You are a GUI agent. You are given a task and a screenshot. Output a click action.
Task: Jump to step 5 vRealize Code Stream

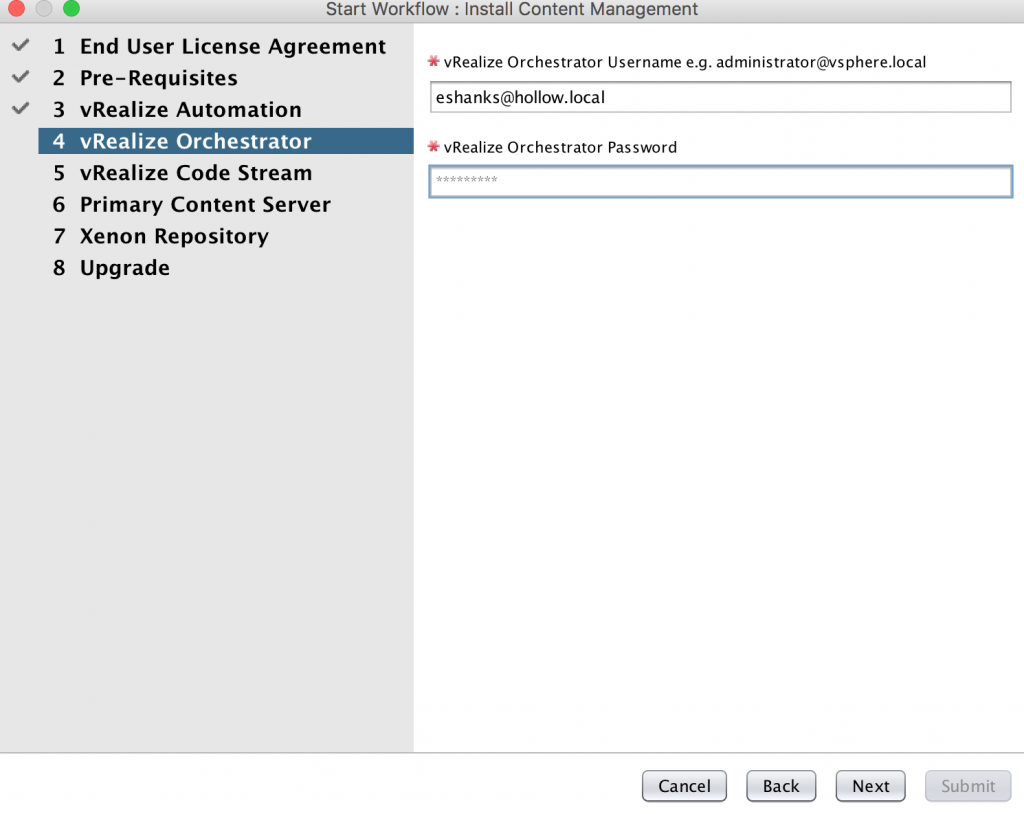point(195,173)
